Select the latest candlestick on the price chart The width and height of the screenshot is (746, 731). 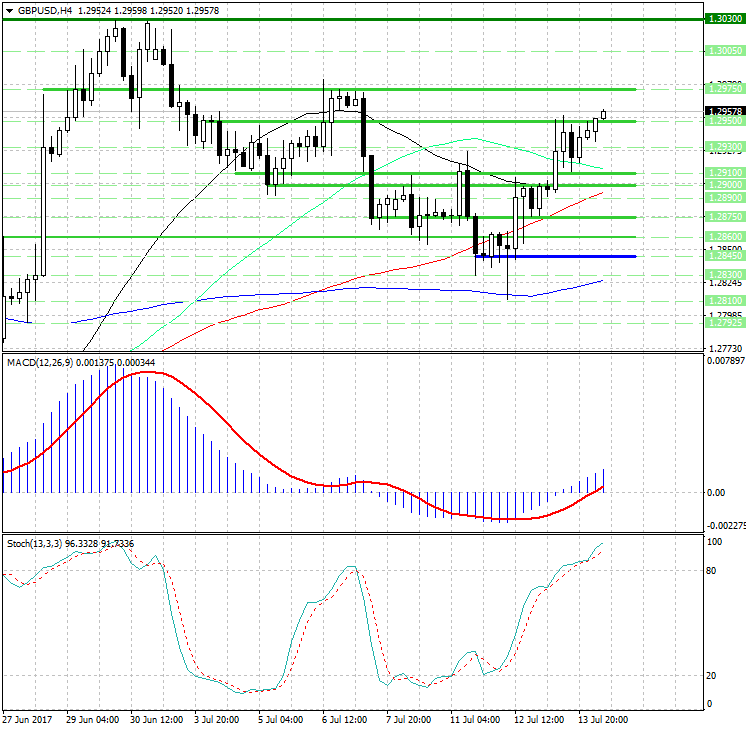click(x=603, y=114)
